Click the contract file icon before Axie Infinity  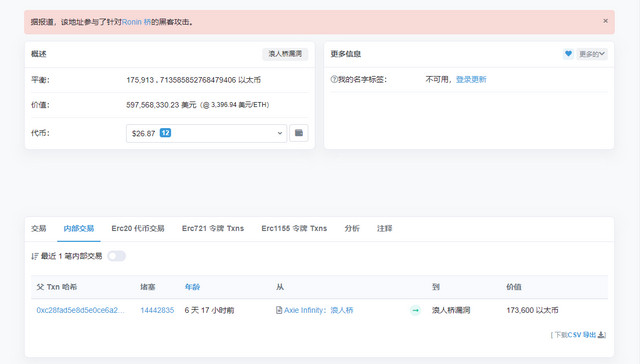tap(279, 310)
